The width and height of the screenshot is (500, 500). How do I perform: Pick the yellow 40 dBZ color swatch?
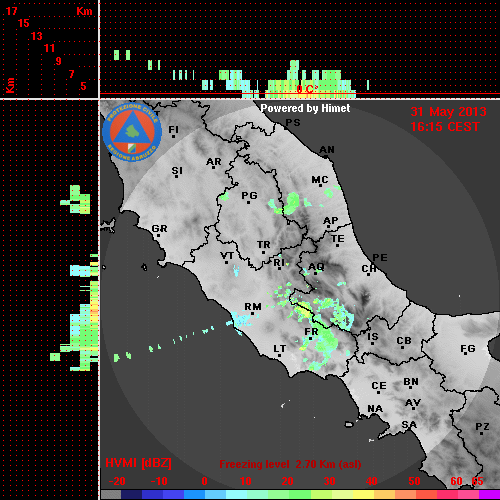pyautogui.click(x=363, y=495)
